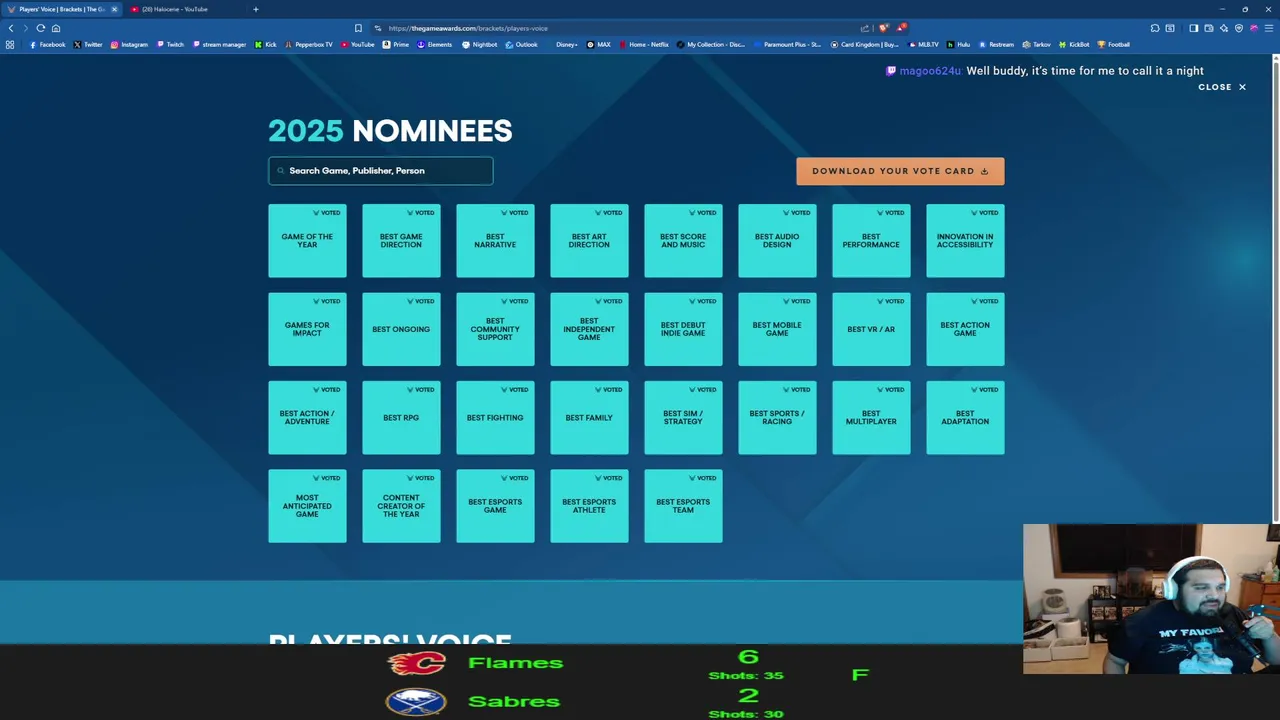Open the Games for Impact category

pos(307,329)
